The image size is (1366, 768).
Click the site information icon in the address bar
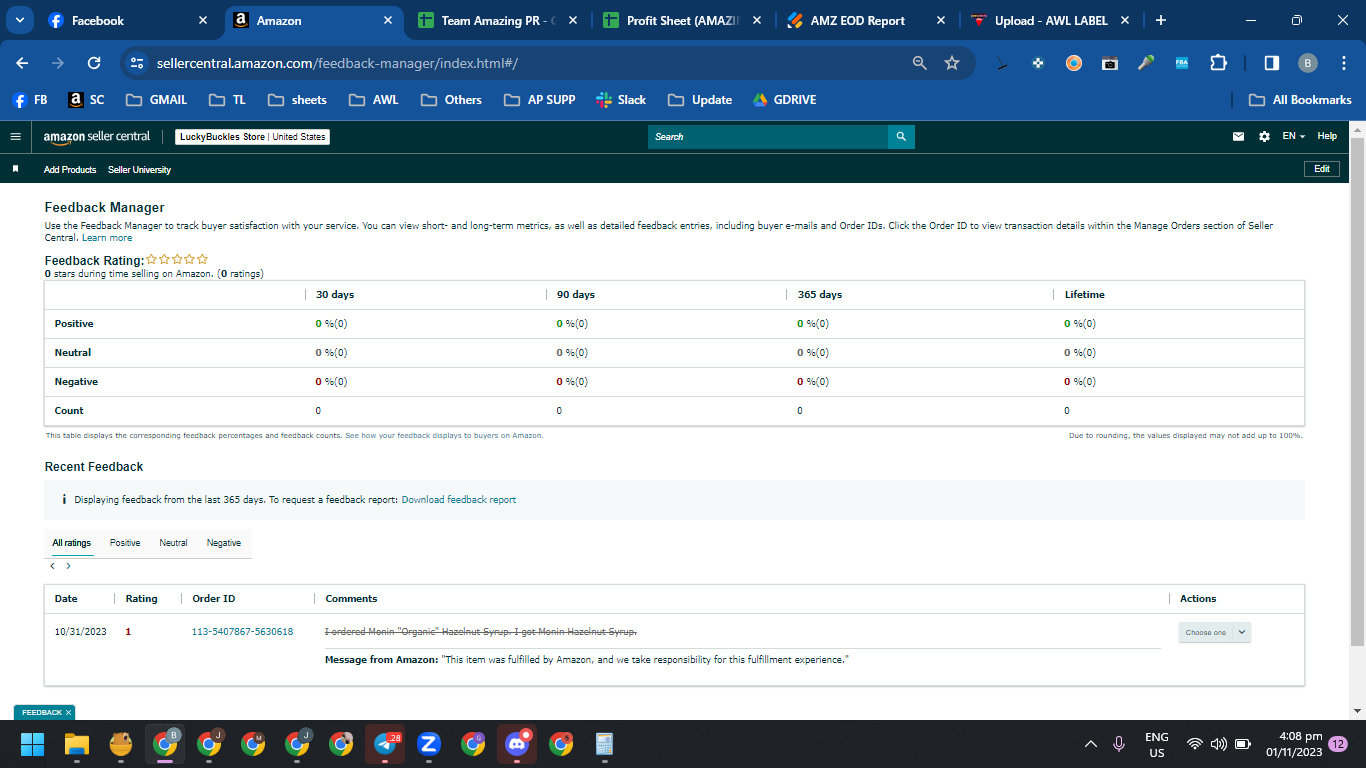[x=138, y=63]
